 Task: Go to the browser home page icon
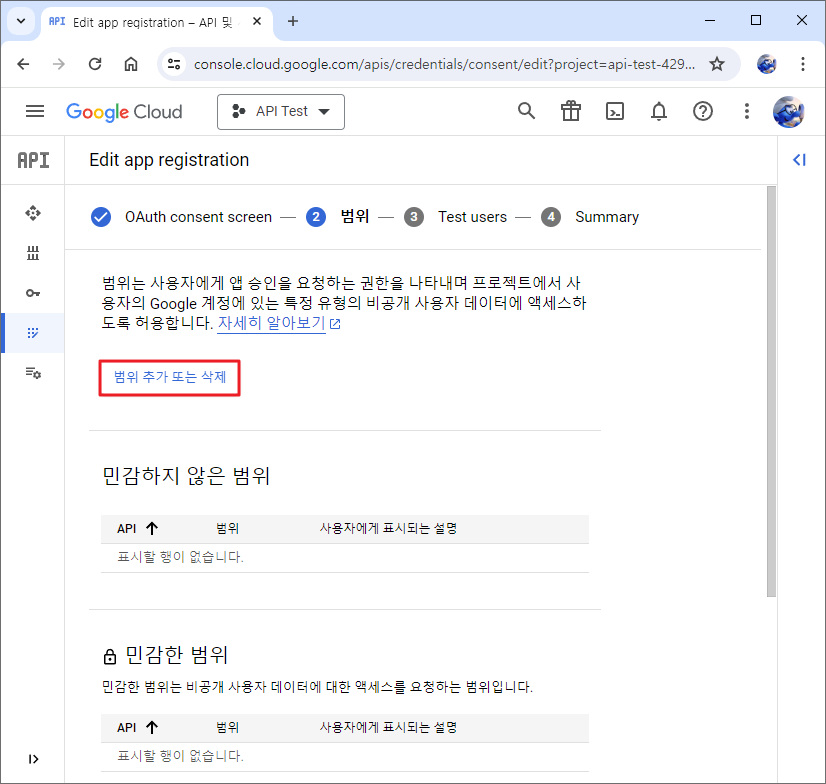[x=131, y=64]
